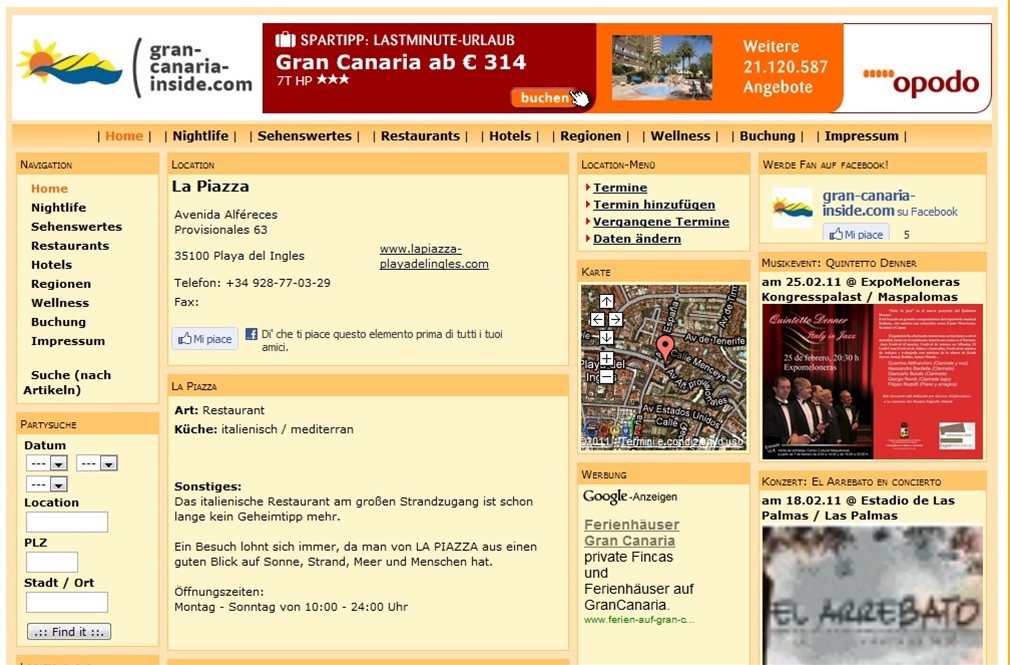This screenshot has width=1010, height=665.
Task: Open the second Datum dropdown in the top row
Action: tap(97, 463)
